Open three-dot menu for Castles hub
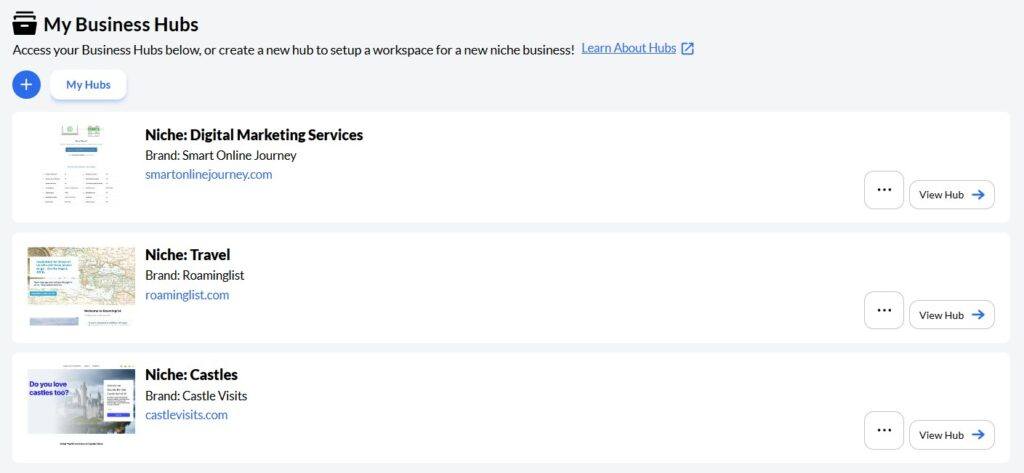Image resolution: width=1024 pixels, height=473 pixels. pyautogui.click(x=883, y=430)
